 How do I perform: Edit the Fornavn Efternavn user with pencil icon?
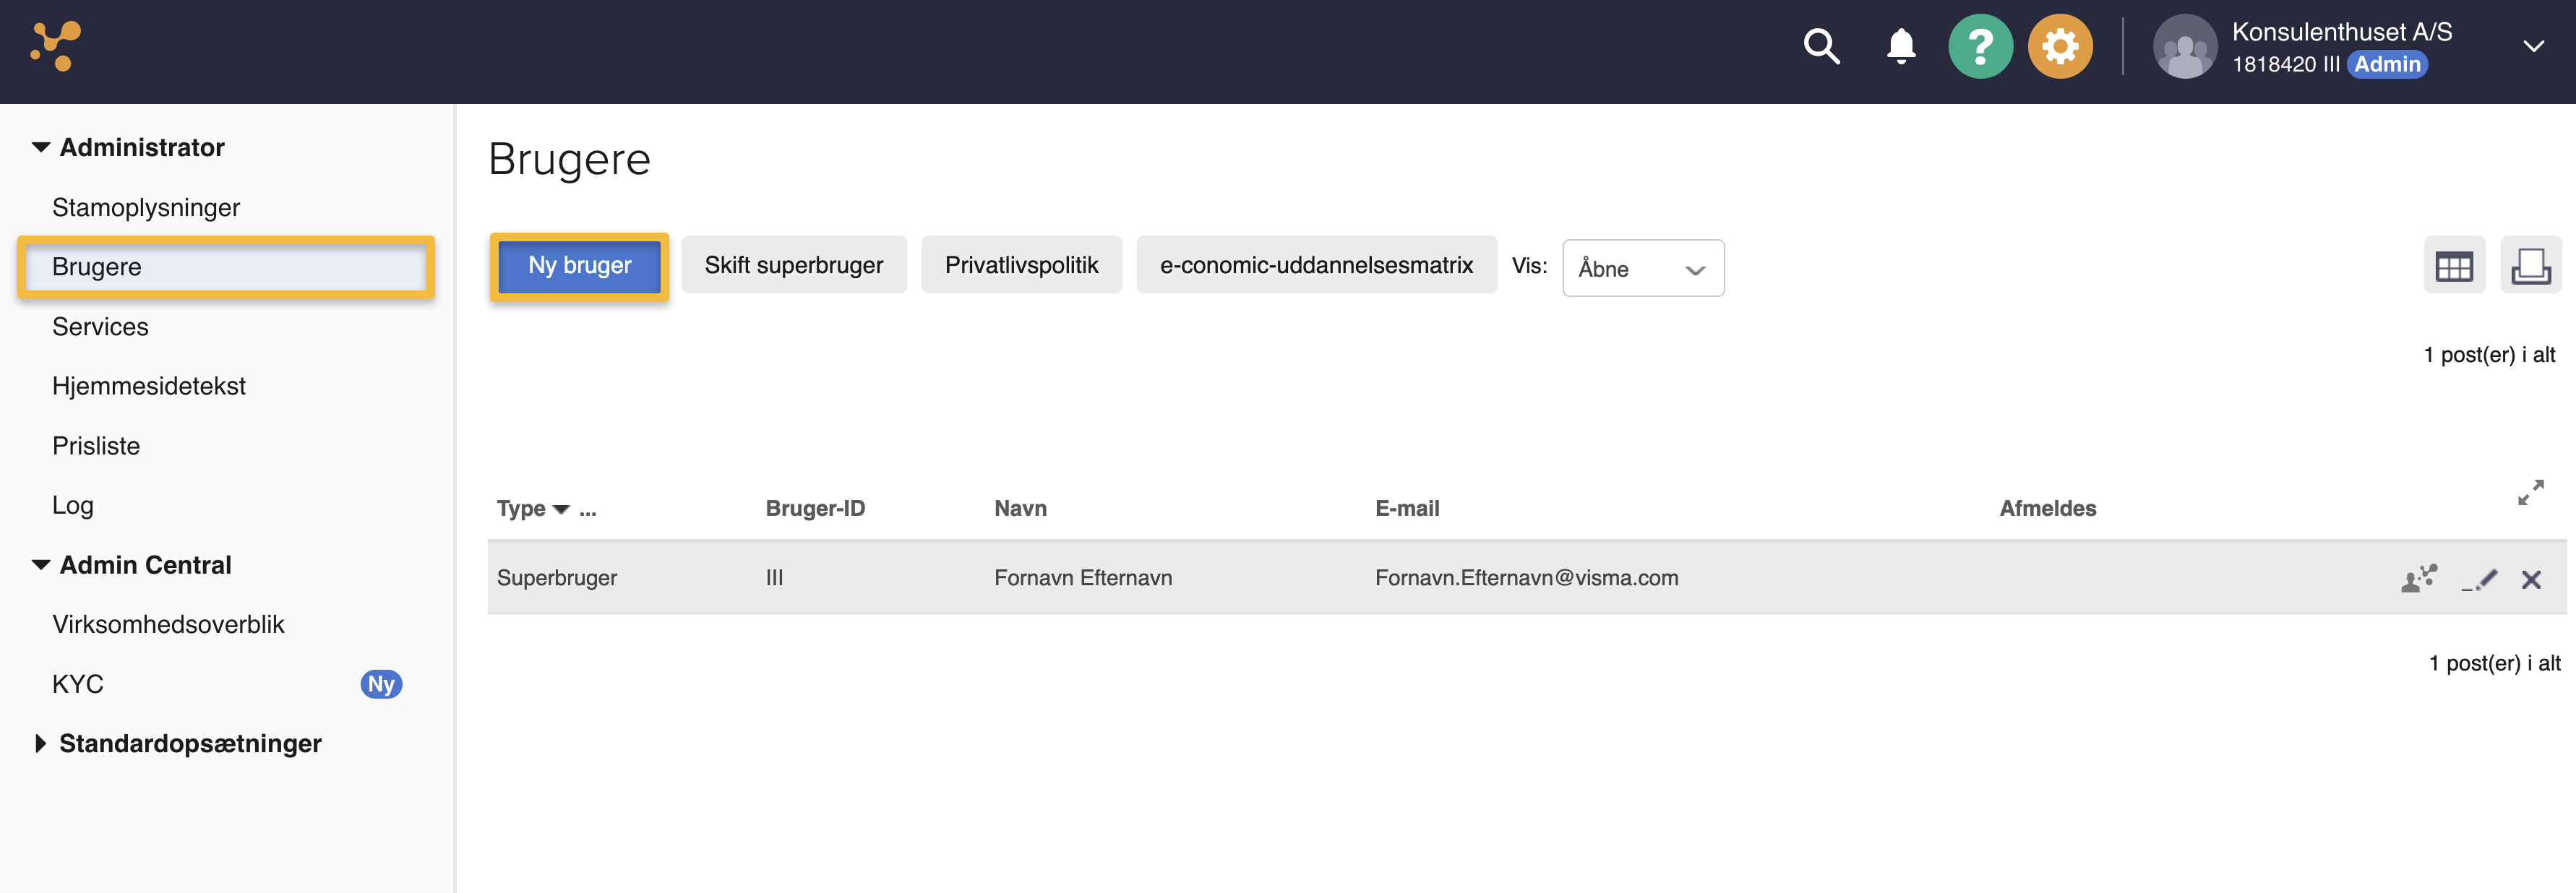[2479, 579]
